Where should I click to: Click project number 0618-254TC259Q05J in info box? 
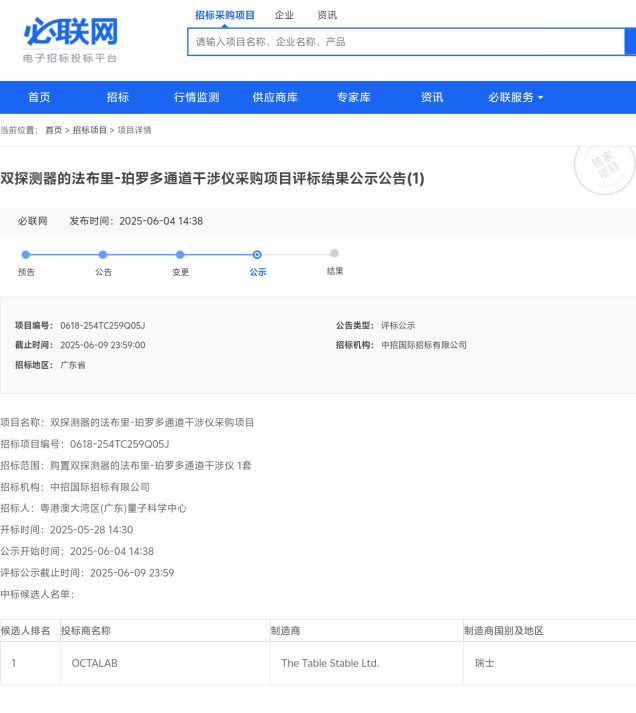pos(103,326)
